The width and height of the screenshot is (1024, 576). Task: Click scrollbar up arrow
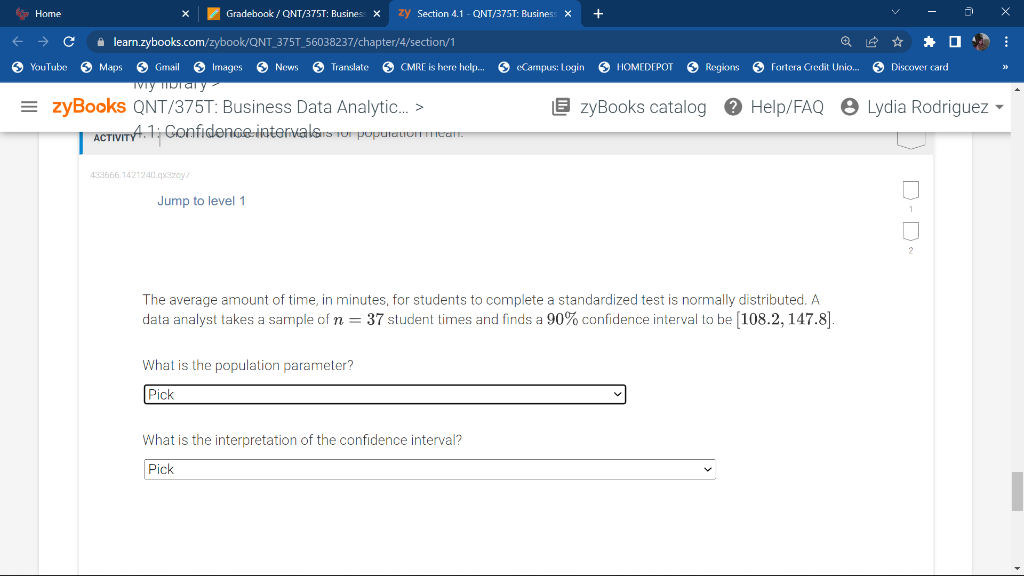click(x=1017, y=89)
